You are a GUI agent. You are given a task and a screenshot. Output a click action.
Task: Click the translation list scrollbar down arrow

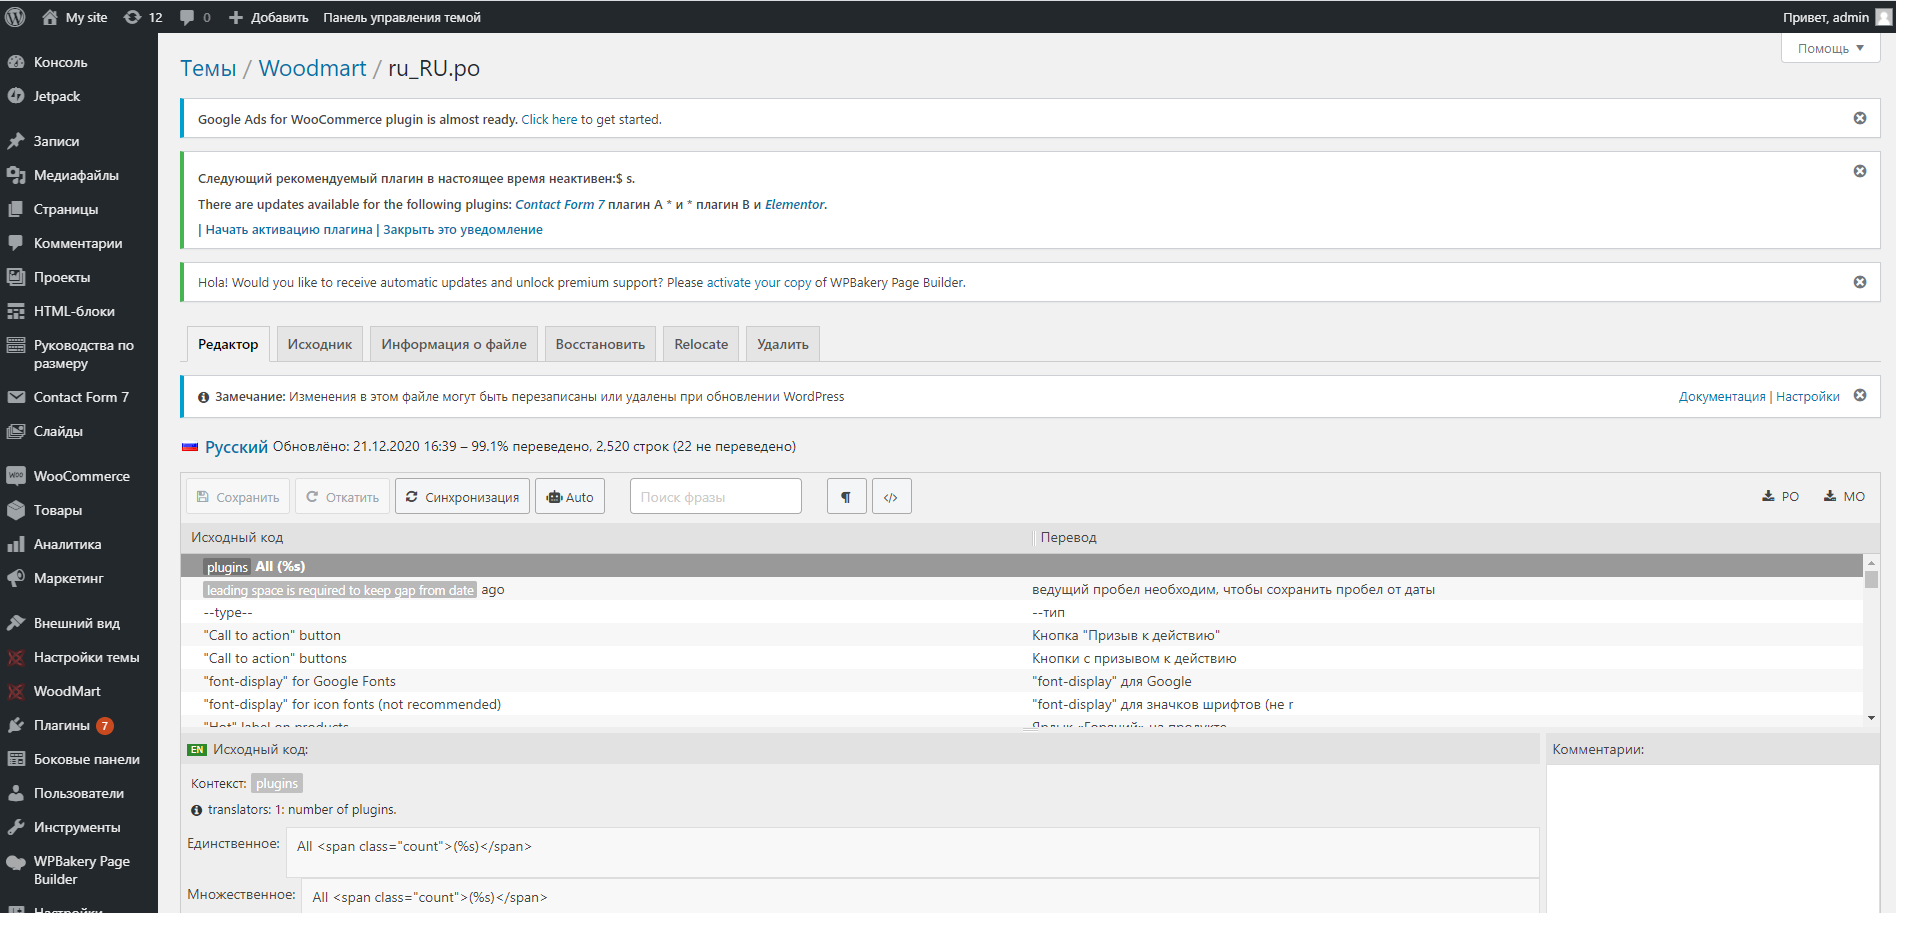(1871, 718)
